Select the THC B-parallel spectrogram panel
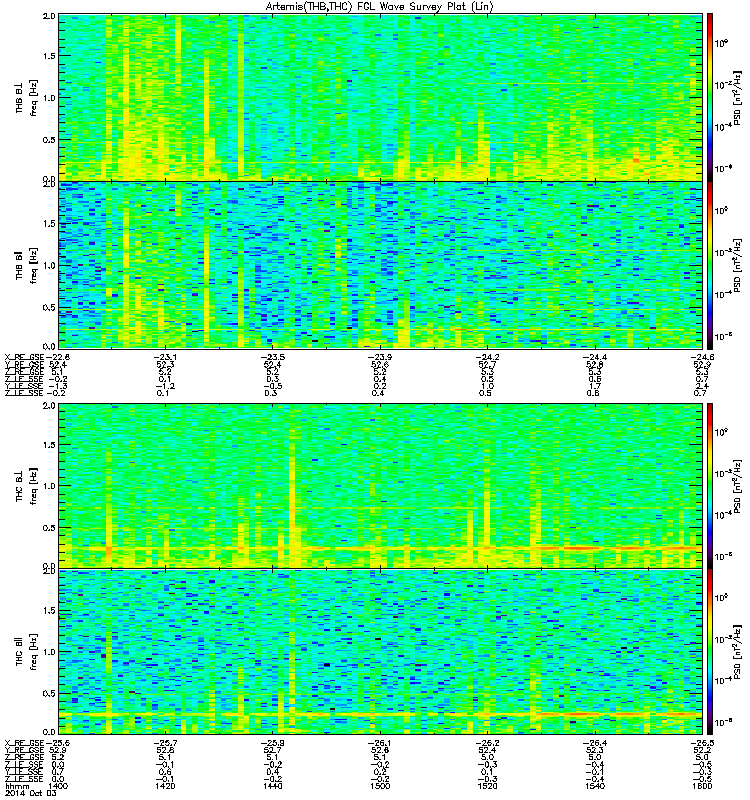 (x=381, y=652)
